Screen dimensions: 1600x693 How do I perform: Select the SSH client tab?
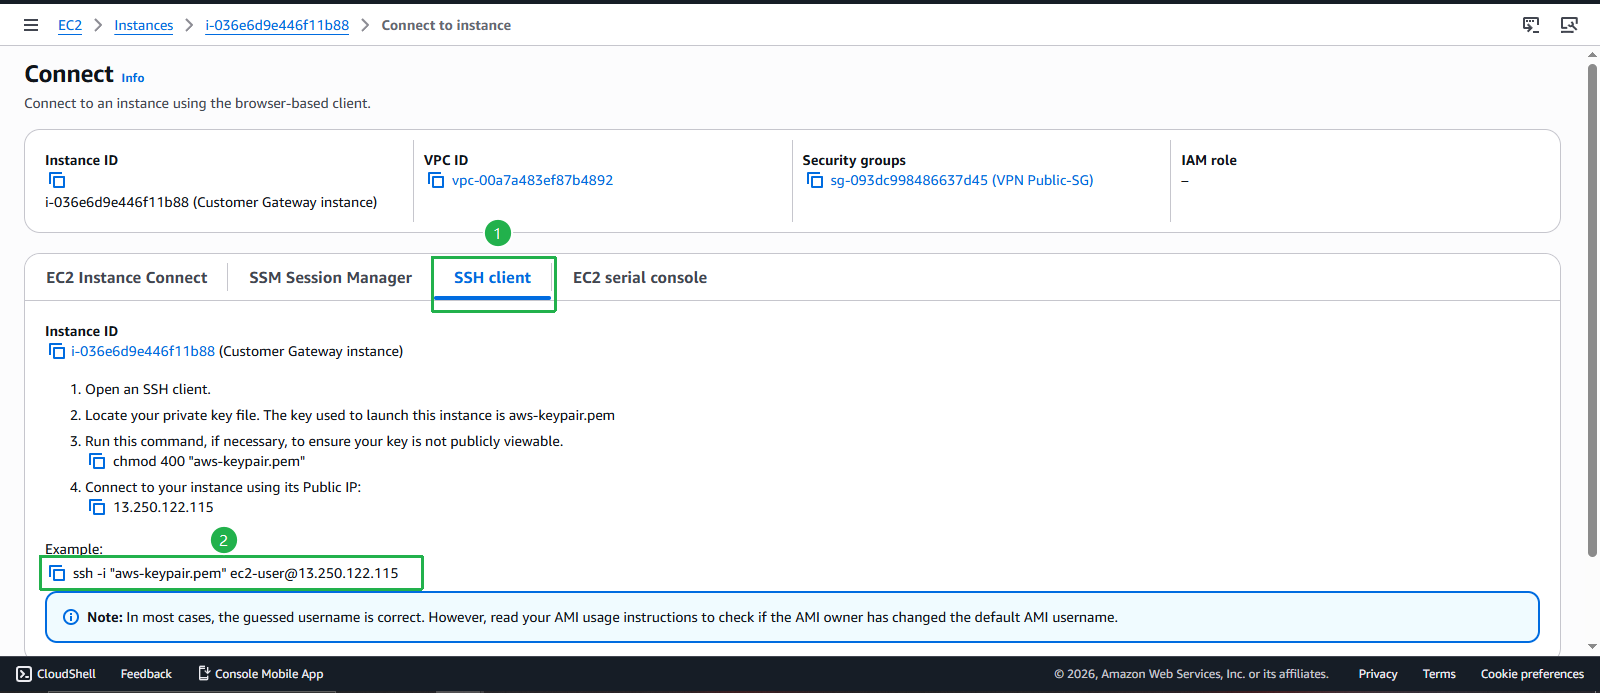pos(493,278)
